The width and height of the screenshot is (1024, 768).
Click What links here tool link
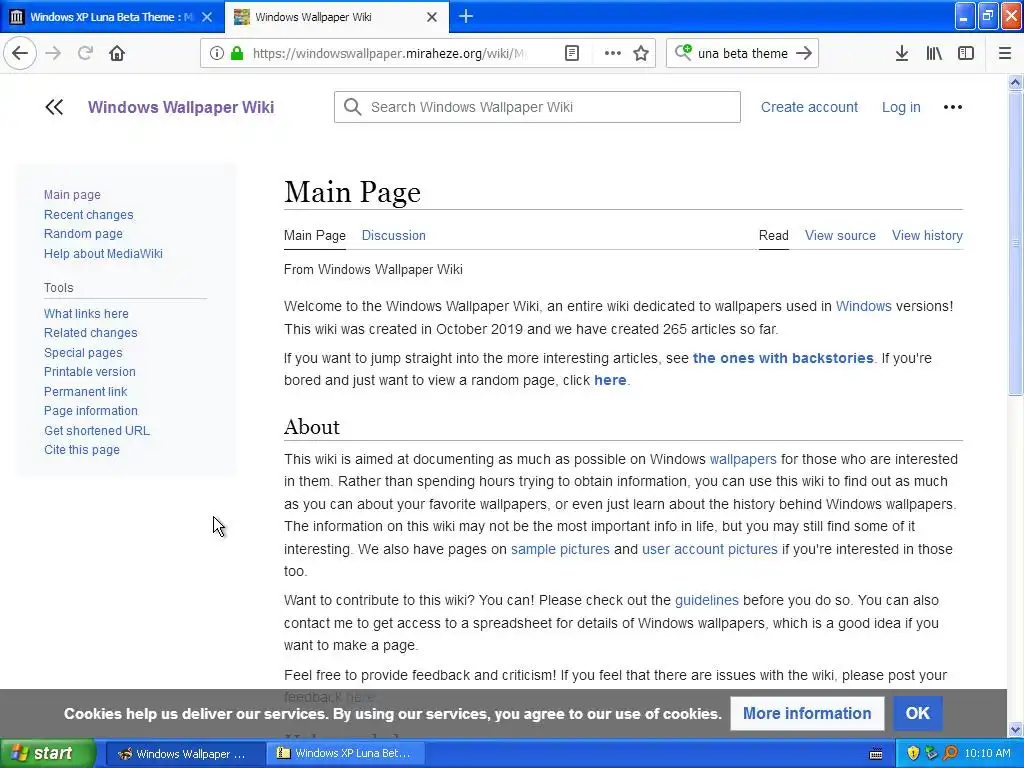(x=86, y=313)
